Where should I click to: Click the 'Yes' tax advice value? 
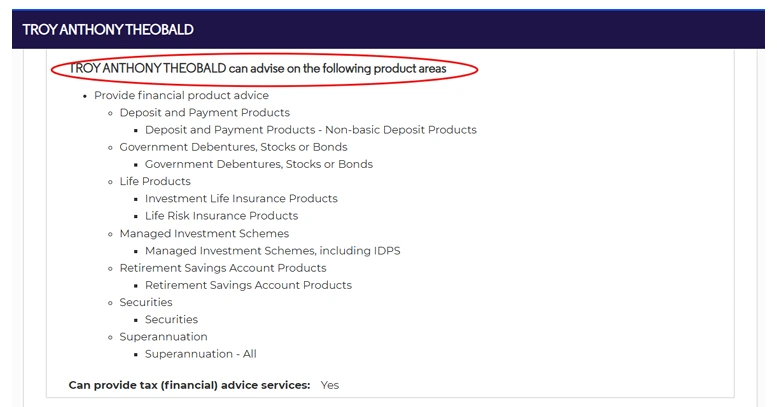tap(330, 385)
